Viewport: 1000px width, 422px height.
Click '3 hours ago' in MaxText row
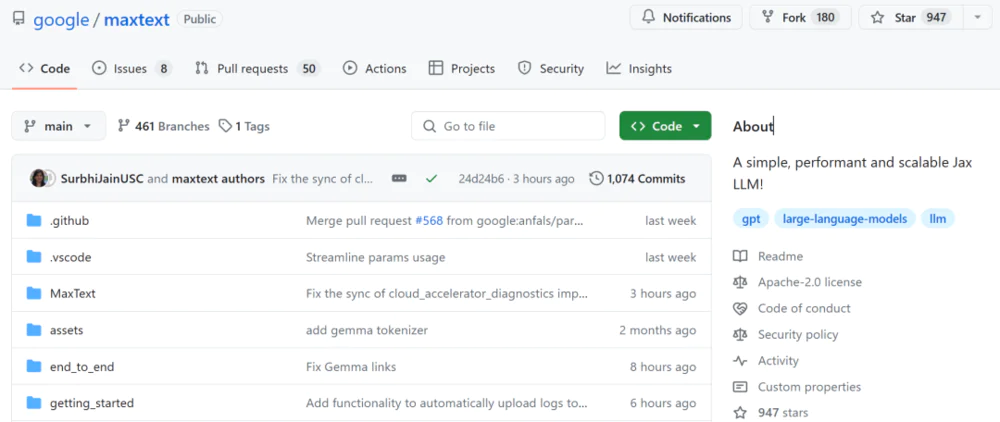[663, 294]
